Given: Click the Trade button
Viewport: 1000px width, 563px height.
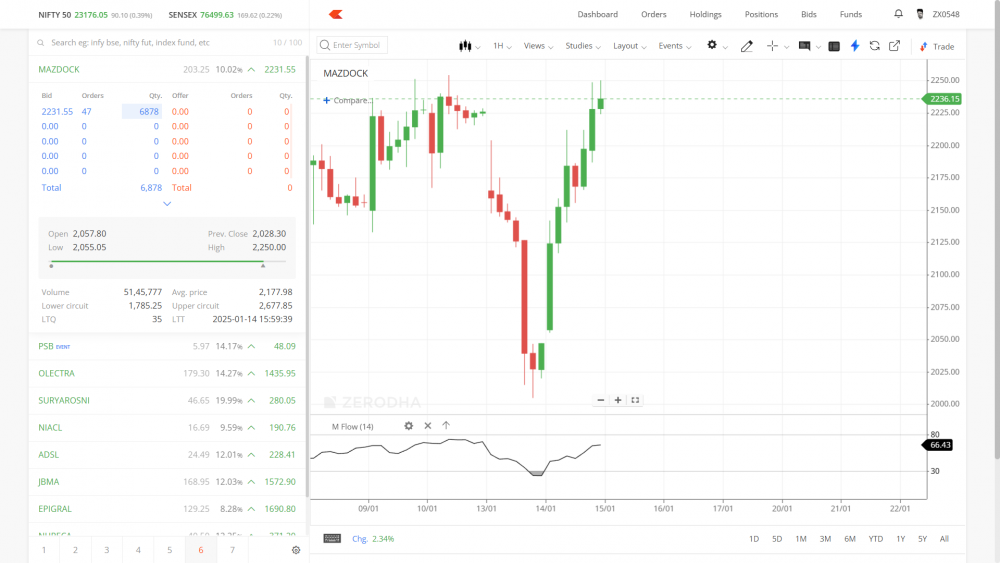Looking at the screenshot, I should pos(937,47).
